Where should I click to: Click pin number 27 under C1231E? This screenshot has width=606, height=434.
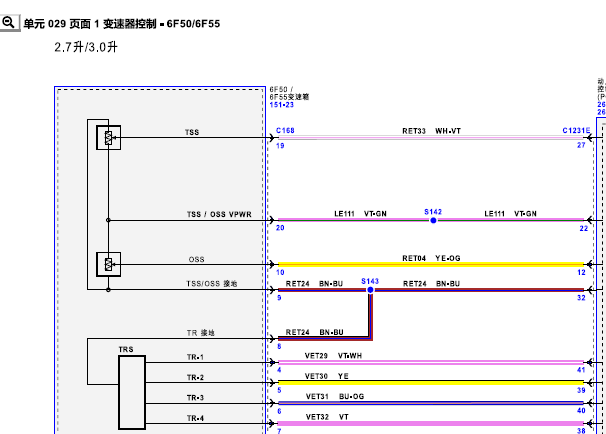click(581, 145)
